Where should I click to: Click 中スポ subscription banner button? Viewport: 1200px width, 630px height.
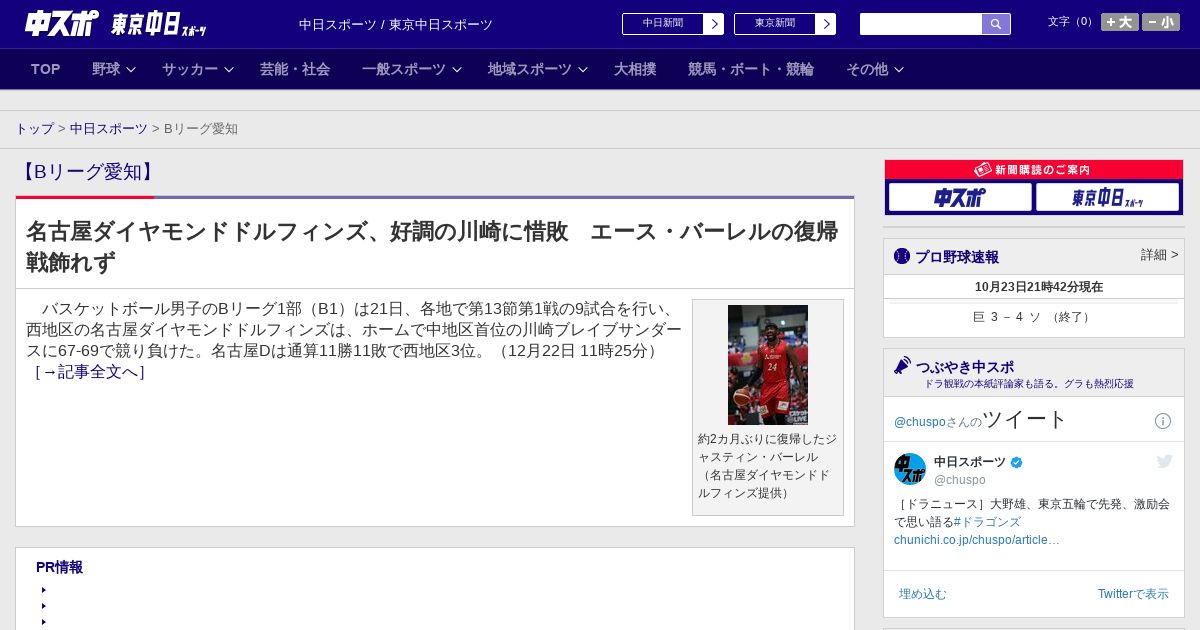(x=960, y=198)
